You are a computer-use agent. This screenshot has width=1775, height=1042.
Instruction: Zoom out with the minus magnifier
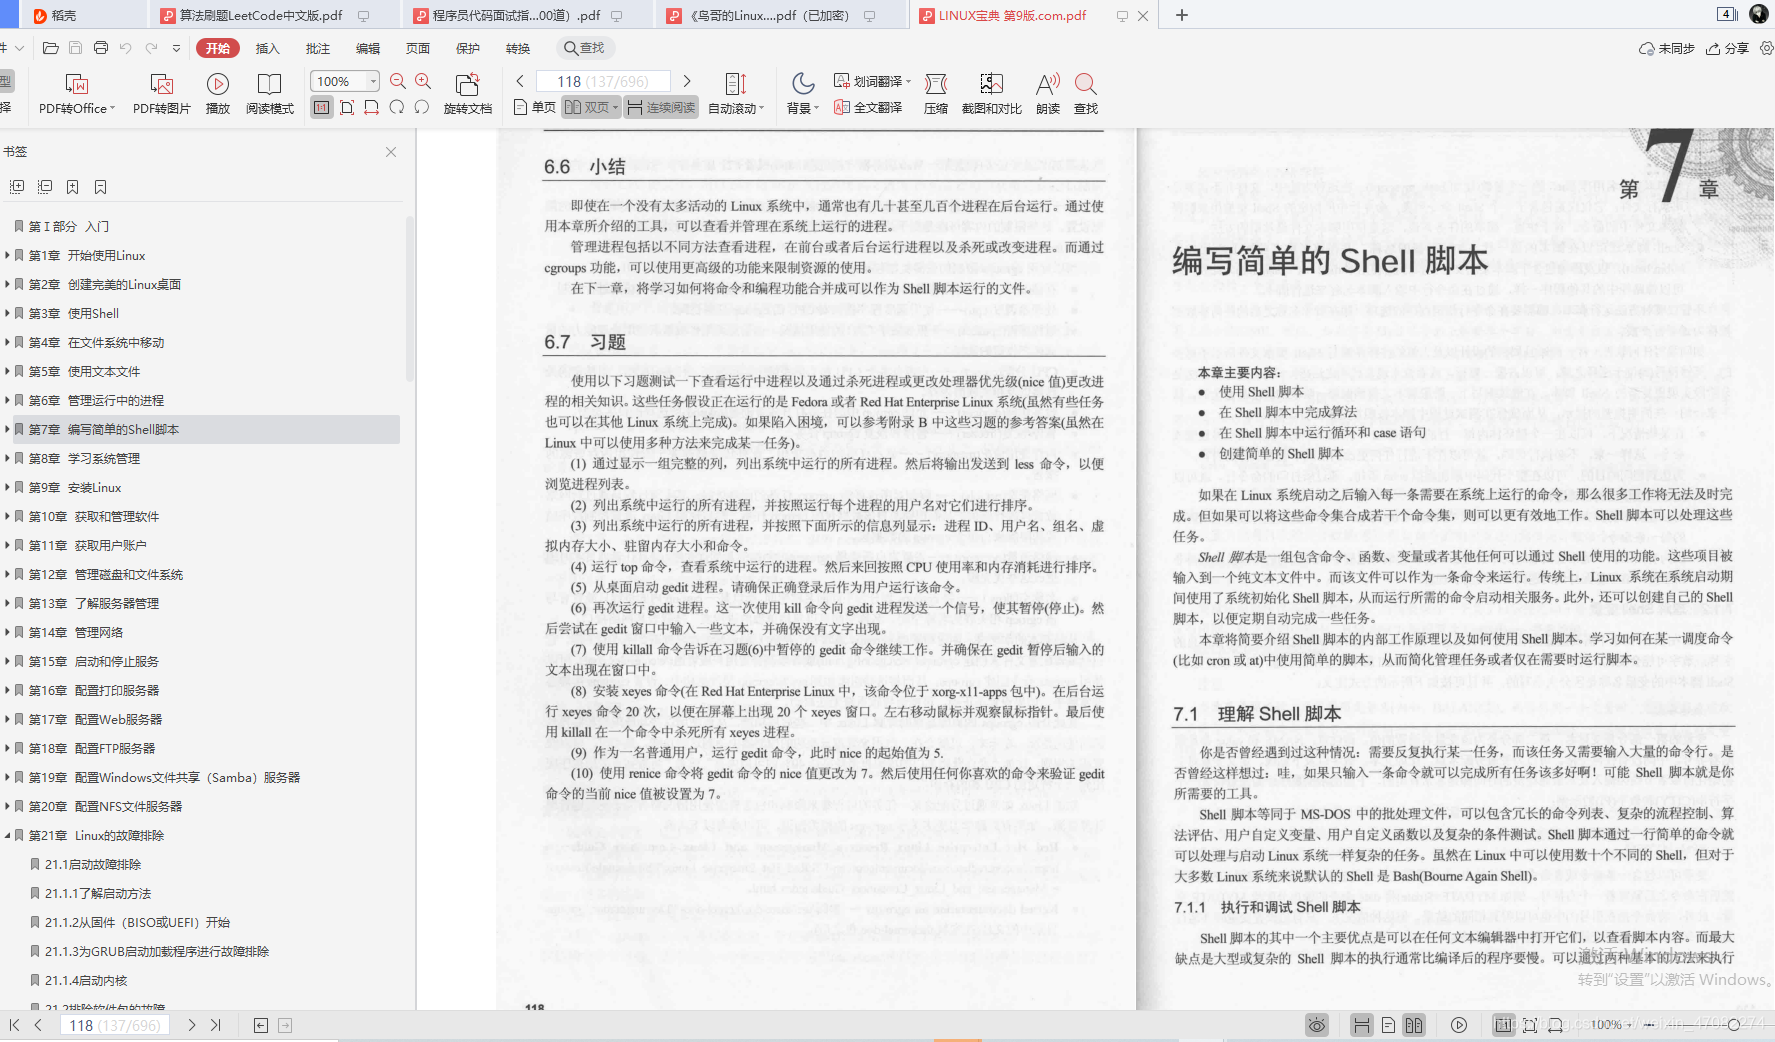(x=398, y=81)
